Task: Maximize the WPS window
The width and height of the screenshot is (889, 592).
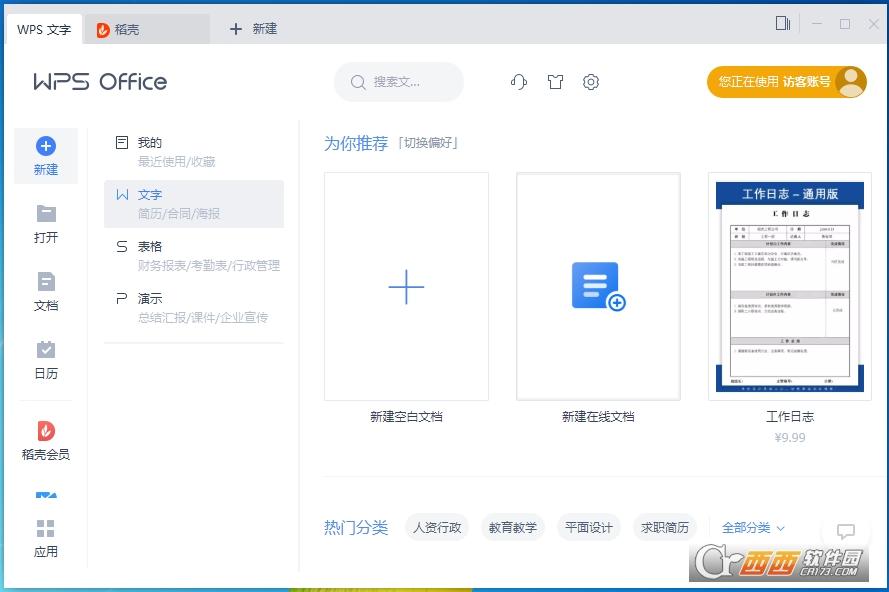Action: [x=845, y=23]
